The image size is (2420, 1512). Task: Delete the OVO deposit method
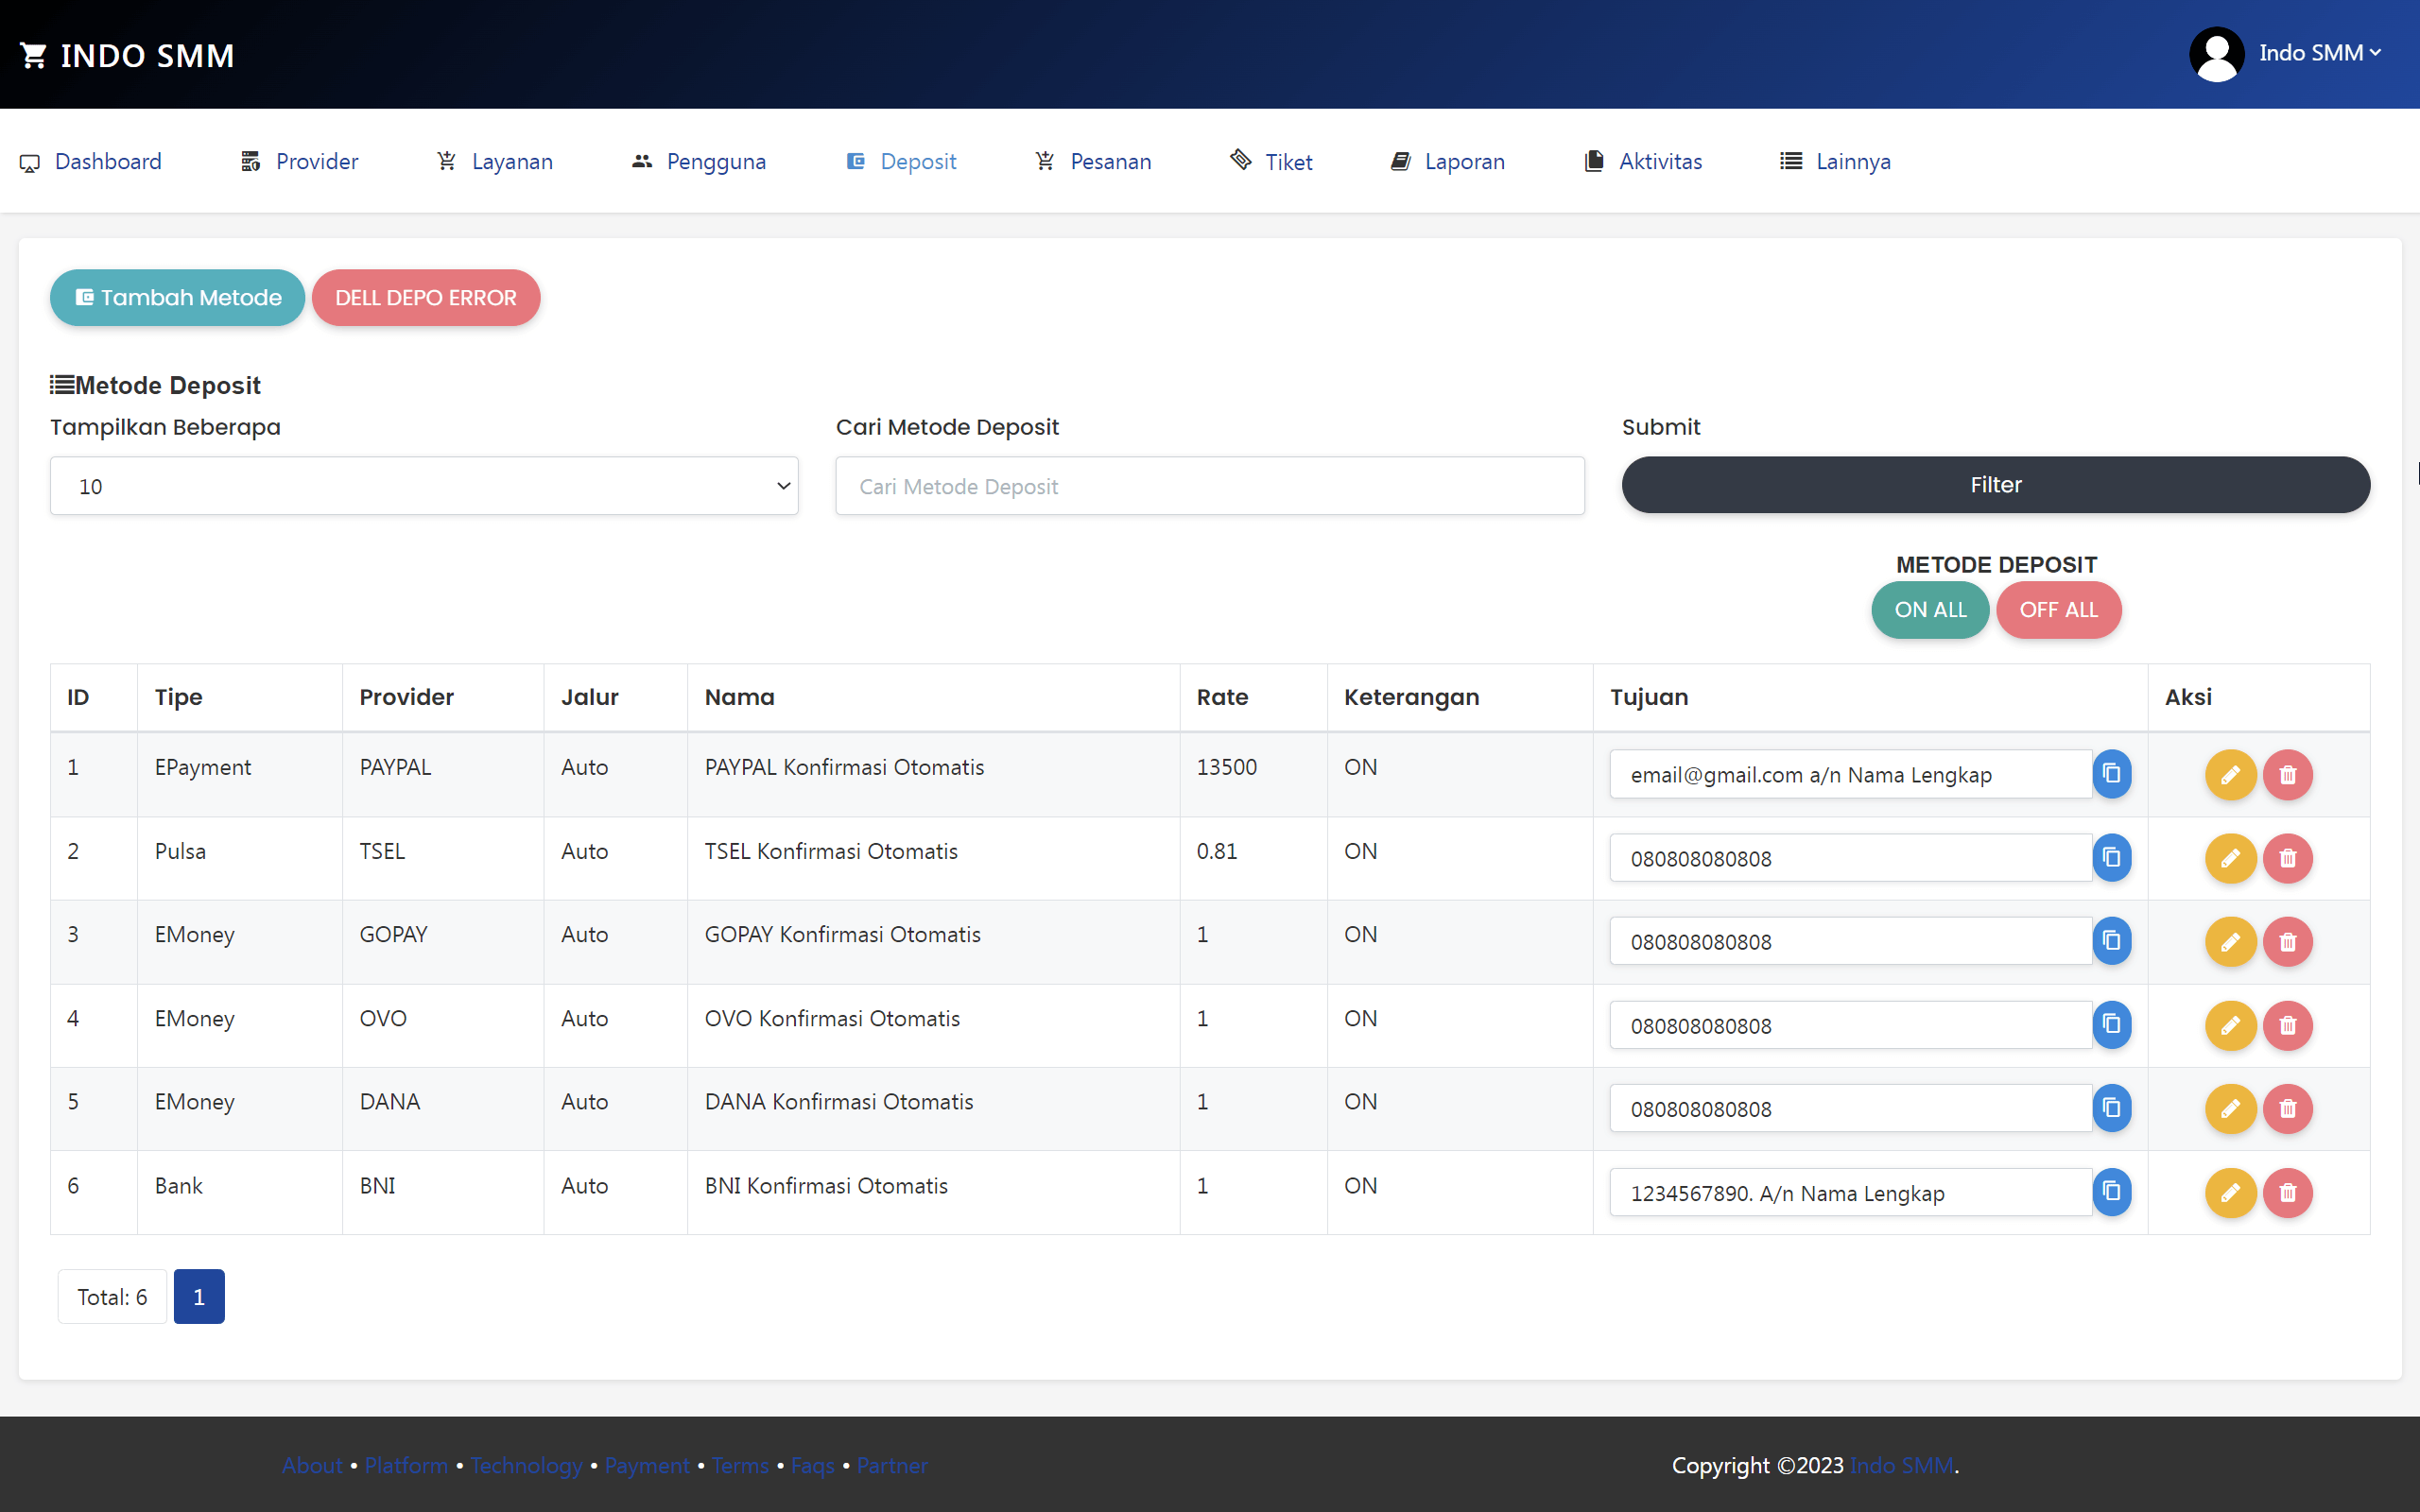click(x=2289, y=1025)
